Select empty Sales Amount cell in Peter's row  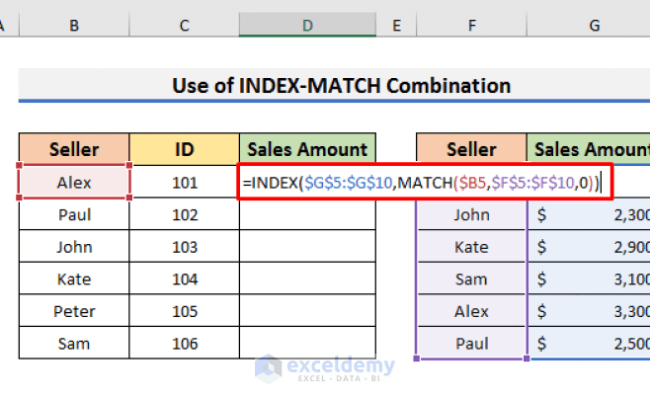[308, 311]
